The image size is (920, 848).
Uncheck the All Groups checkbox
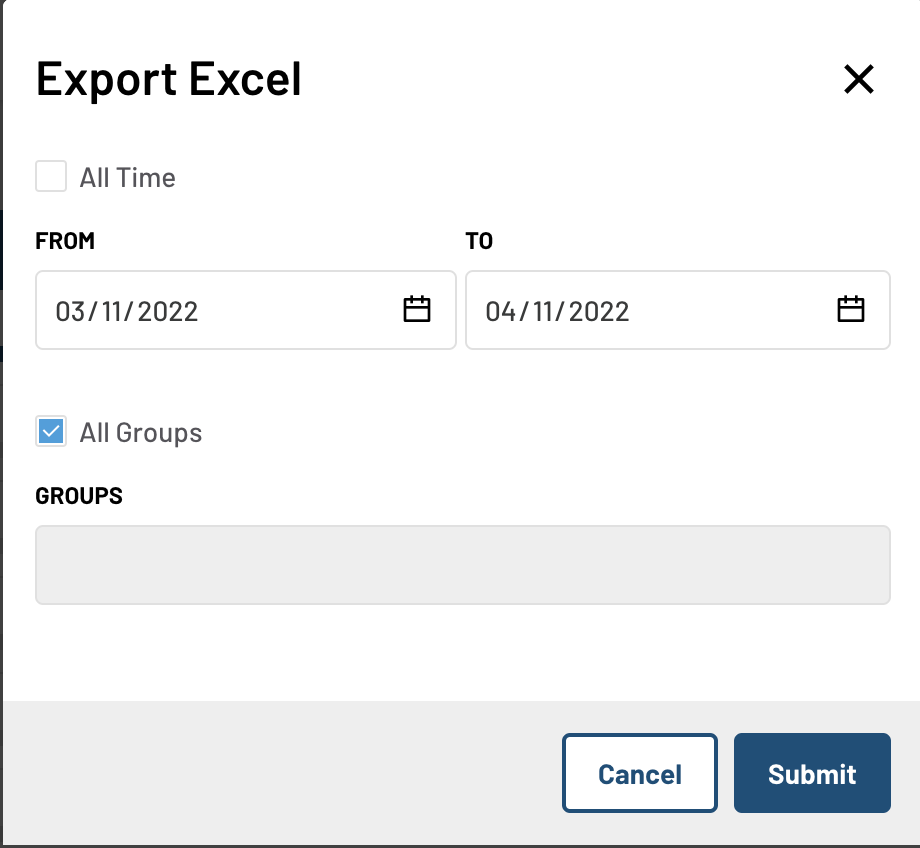point(50,431)
